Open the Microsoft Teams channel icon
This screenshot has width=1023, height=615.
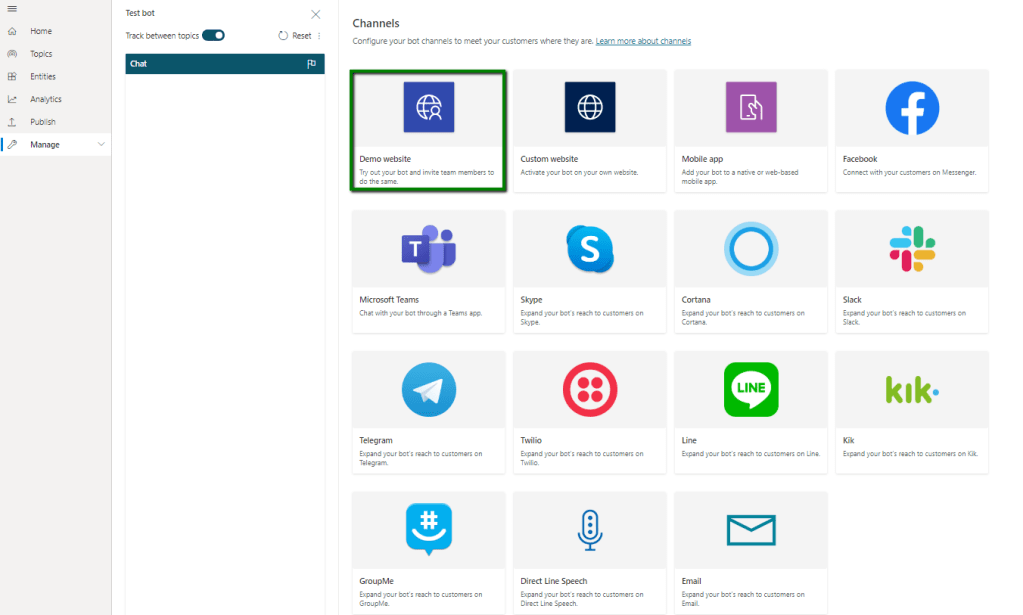(428, 248)
